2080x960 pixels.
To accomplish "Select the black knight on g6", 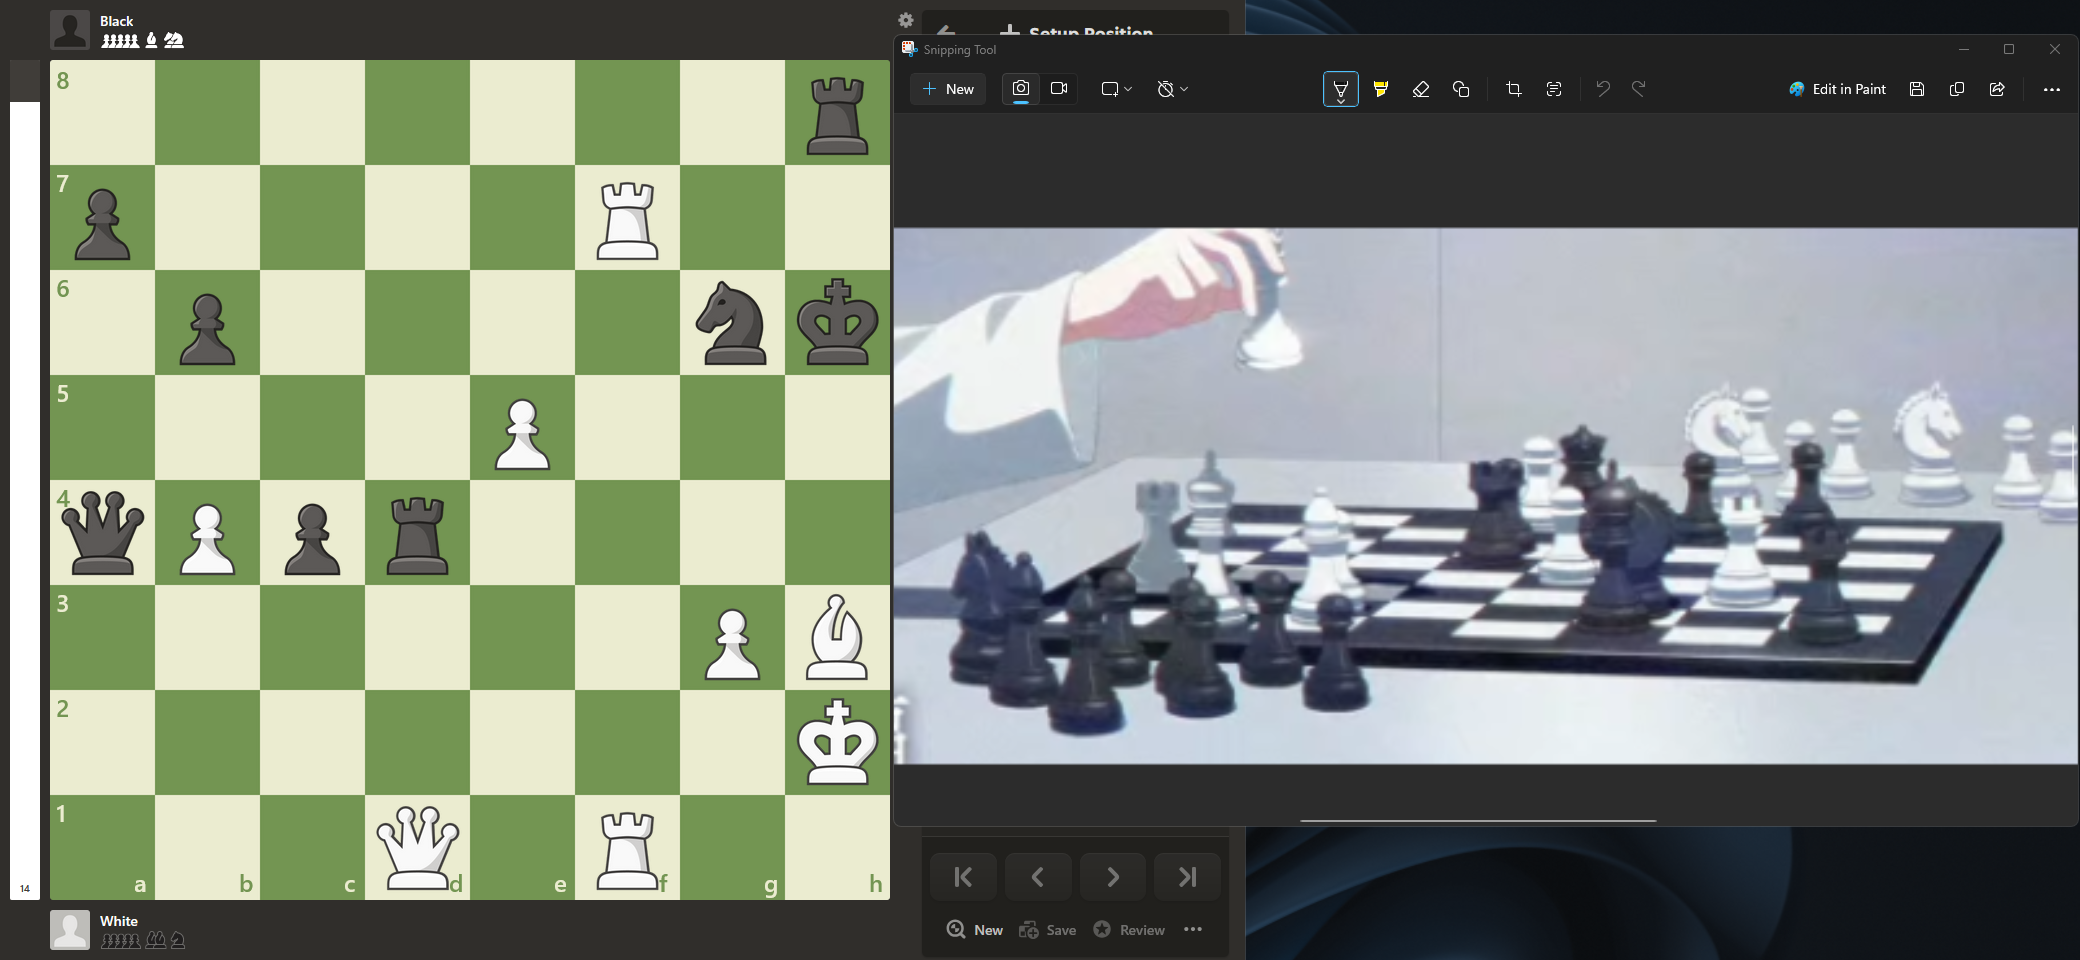I will (732, 323).
